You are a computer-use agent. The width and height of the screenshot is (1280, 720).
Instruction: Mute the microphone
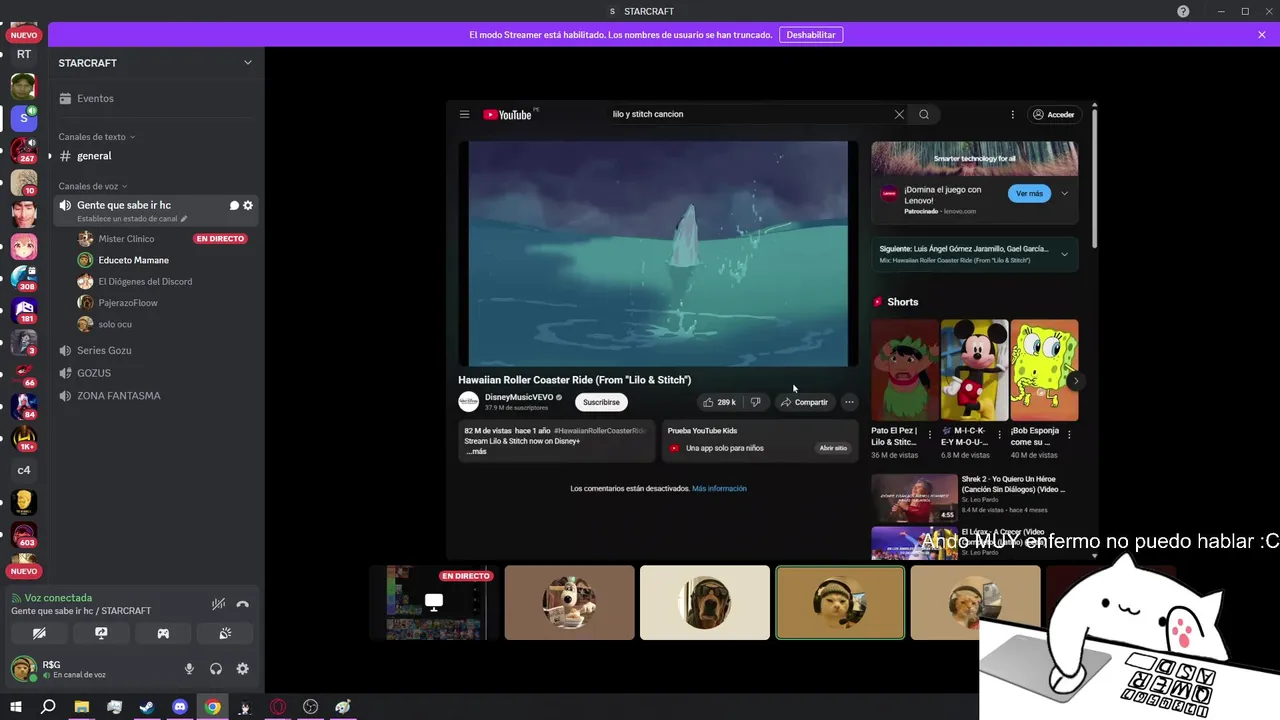(x=189, y=669)
